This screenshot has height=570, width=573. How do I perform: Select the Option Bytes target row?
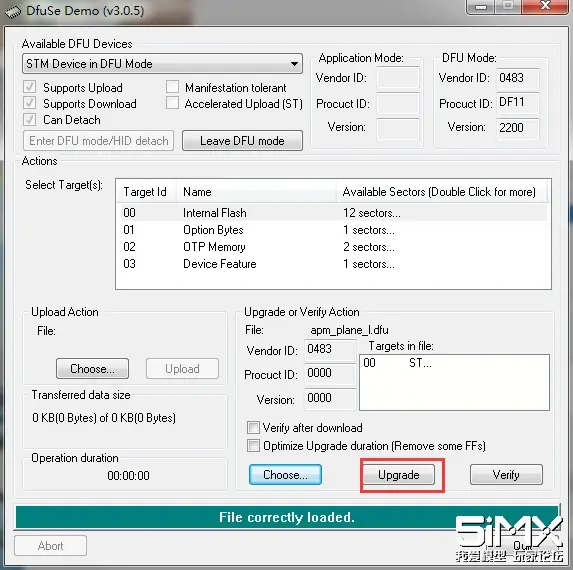click(333, 230)
